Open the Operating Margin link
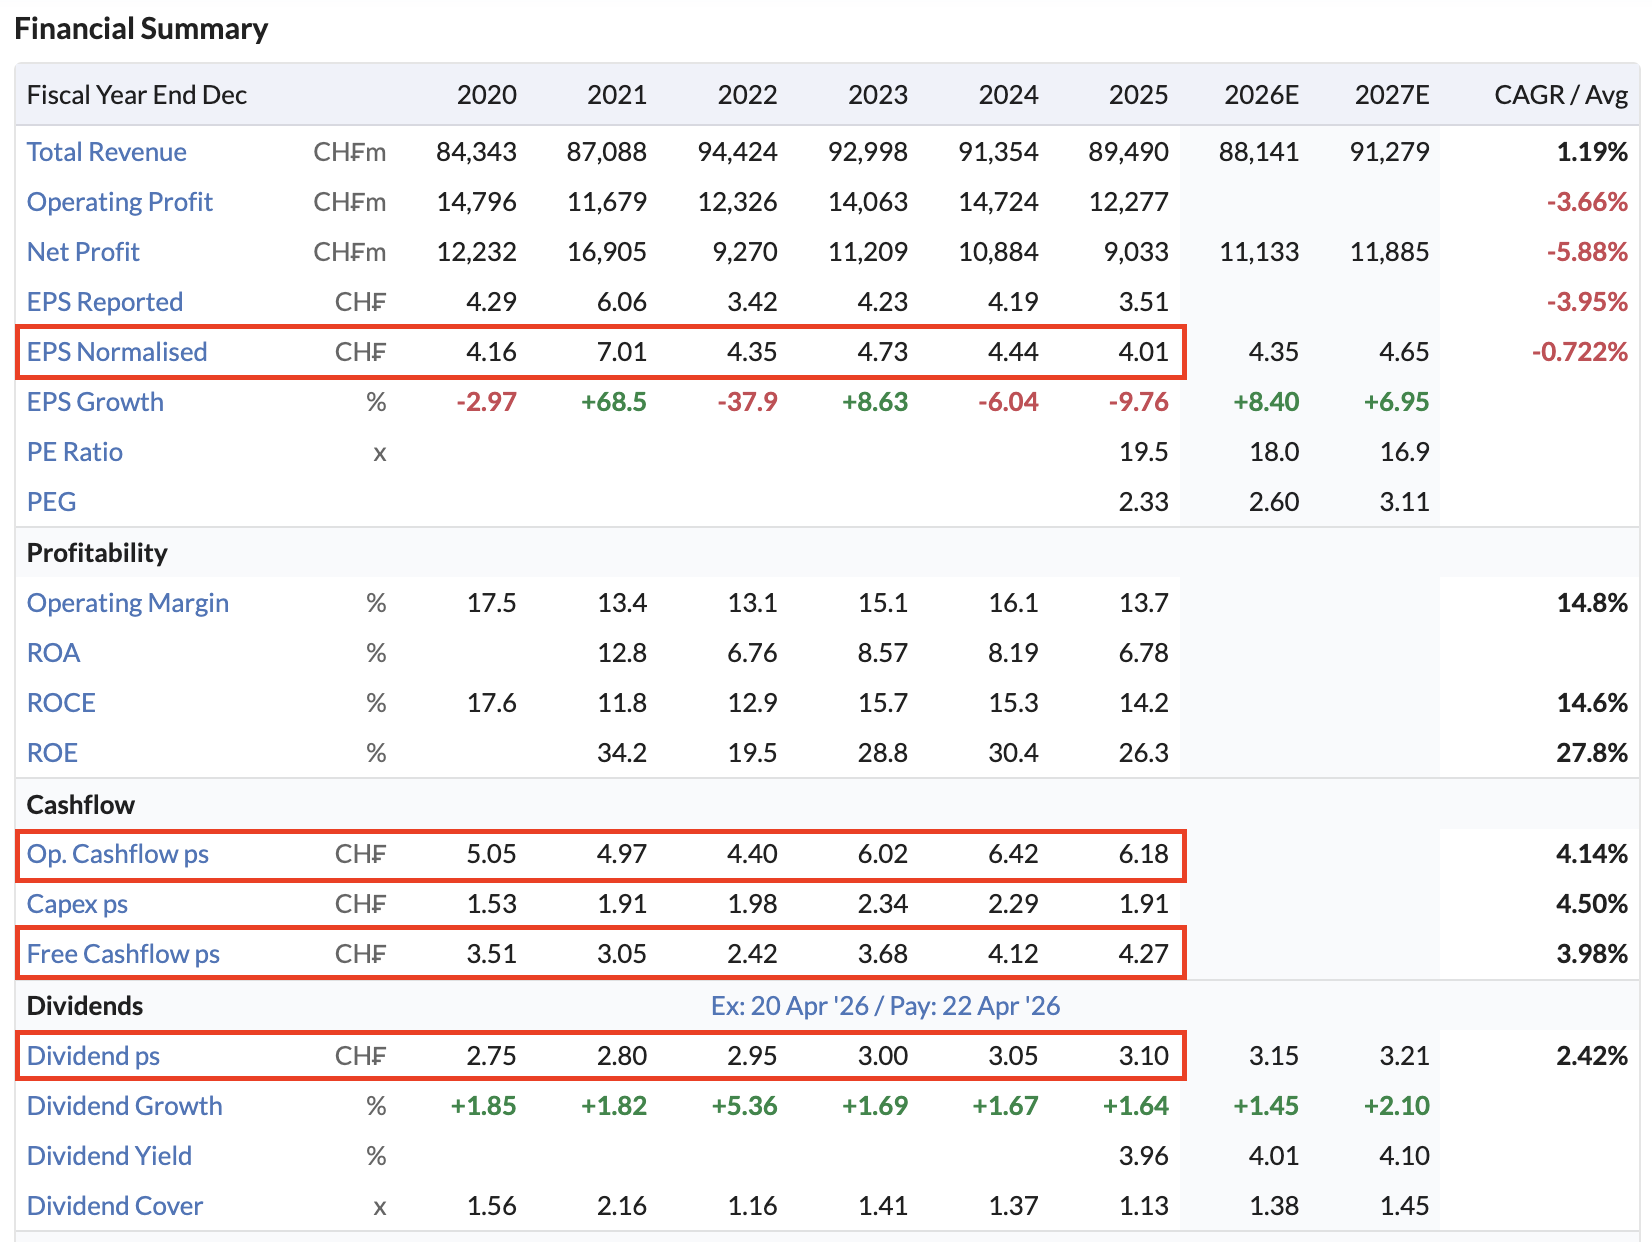This screenshot has width=1652, height=1242. click(x=128, y=603)
